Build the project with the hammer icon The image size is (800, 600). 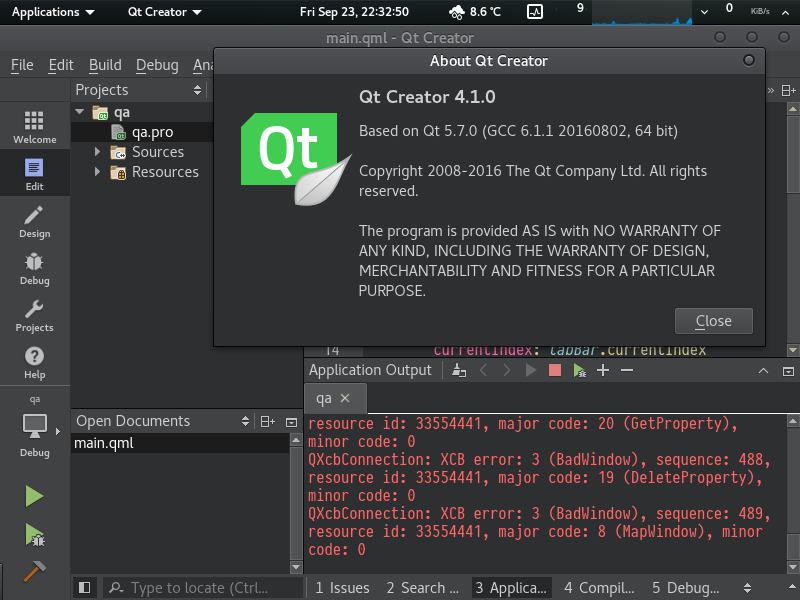pyautogui.click(x=34, y=571)
